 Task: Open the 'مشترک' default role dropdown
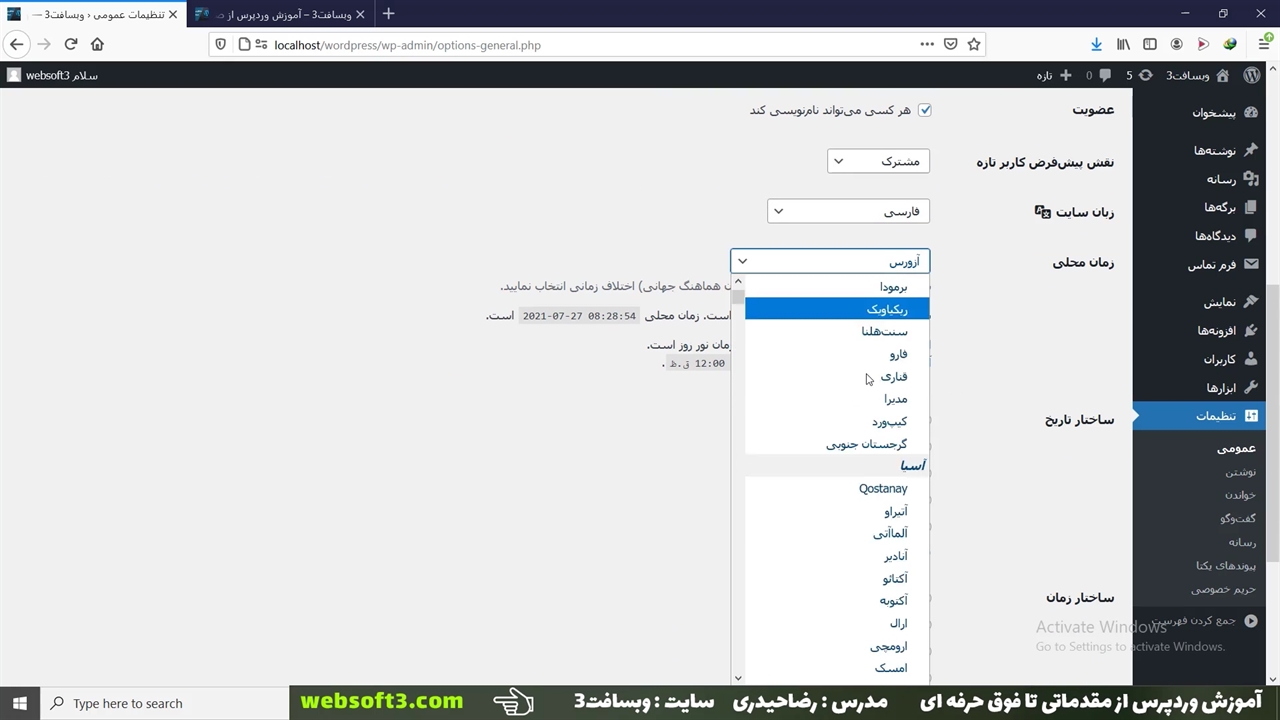tap(878, 161)
